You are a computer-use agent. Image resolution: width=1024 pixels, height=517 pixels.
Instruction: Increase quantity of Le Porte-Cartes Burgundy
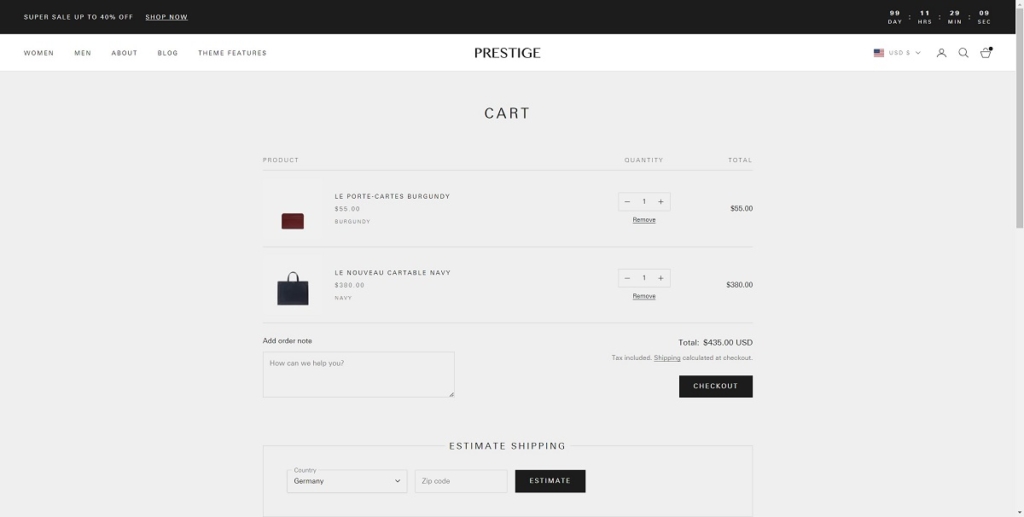(661, 202)
